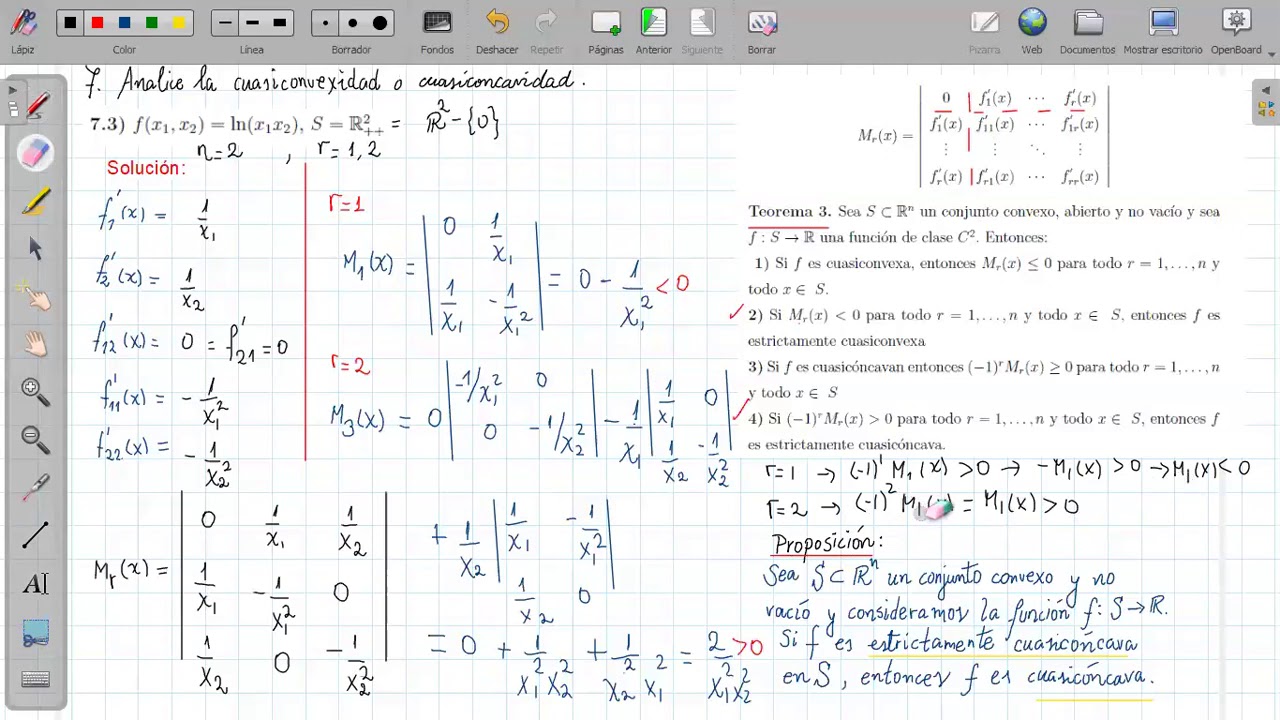Activate the zoom in magnifier tool
Image resolution: width=1280 pixels, height=720 pixels.
click(x=35, y=392)
